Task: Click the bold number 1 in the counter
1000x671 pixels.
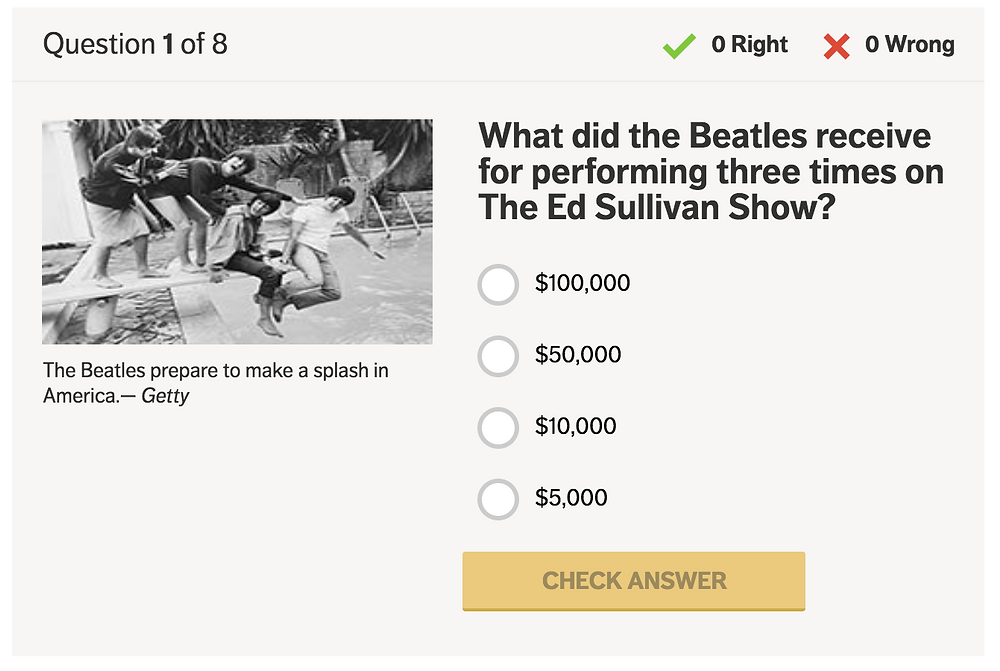Action: click(x=168, y=44)
